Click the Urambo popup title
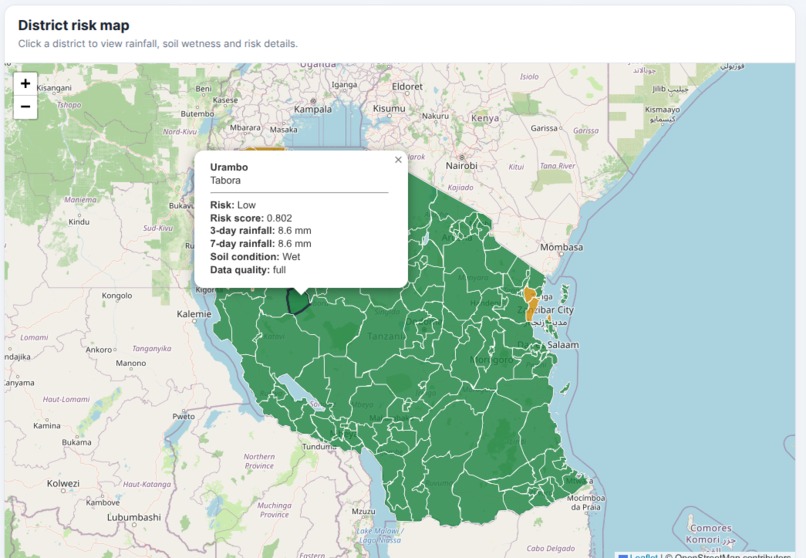The width and height of the screenshot is (806, 558). click(x=229, y=167)
